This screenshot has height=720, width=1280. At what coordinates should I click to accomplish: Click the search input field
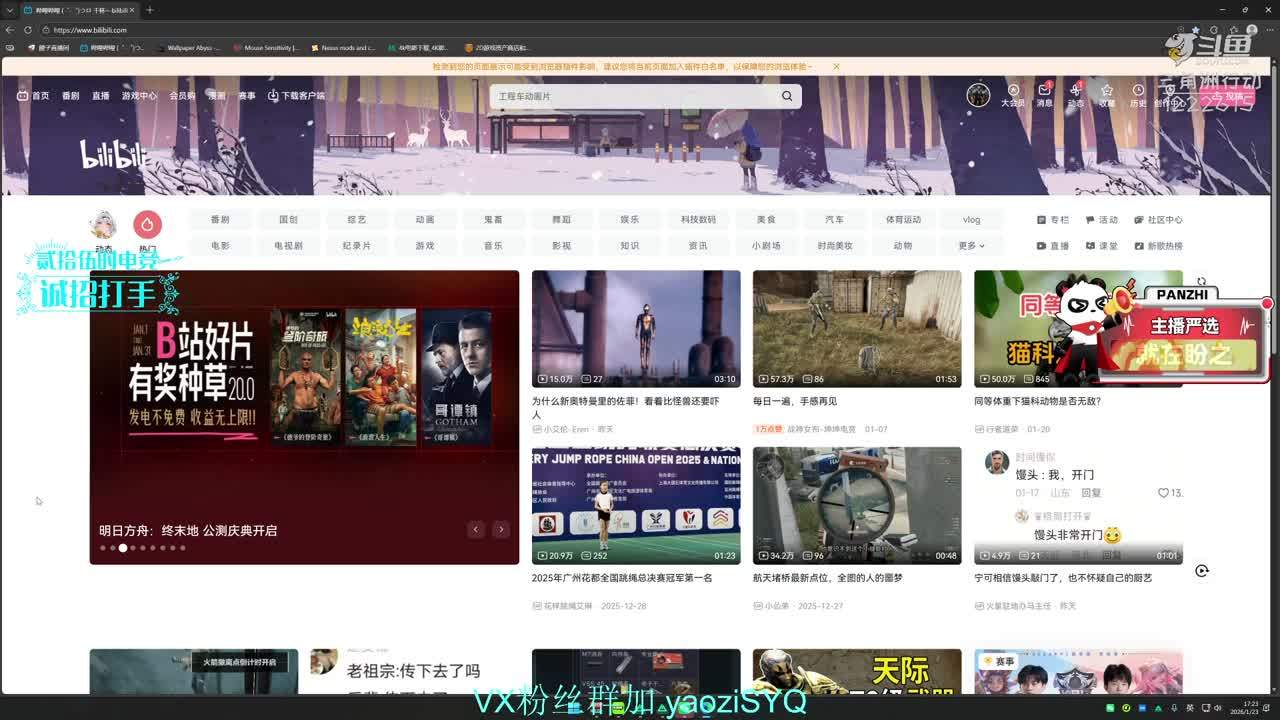tap(630, 96)
